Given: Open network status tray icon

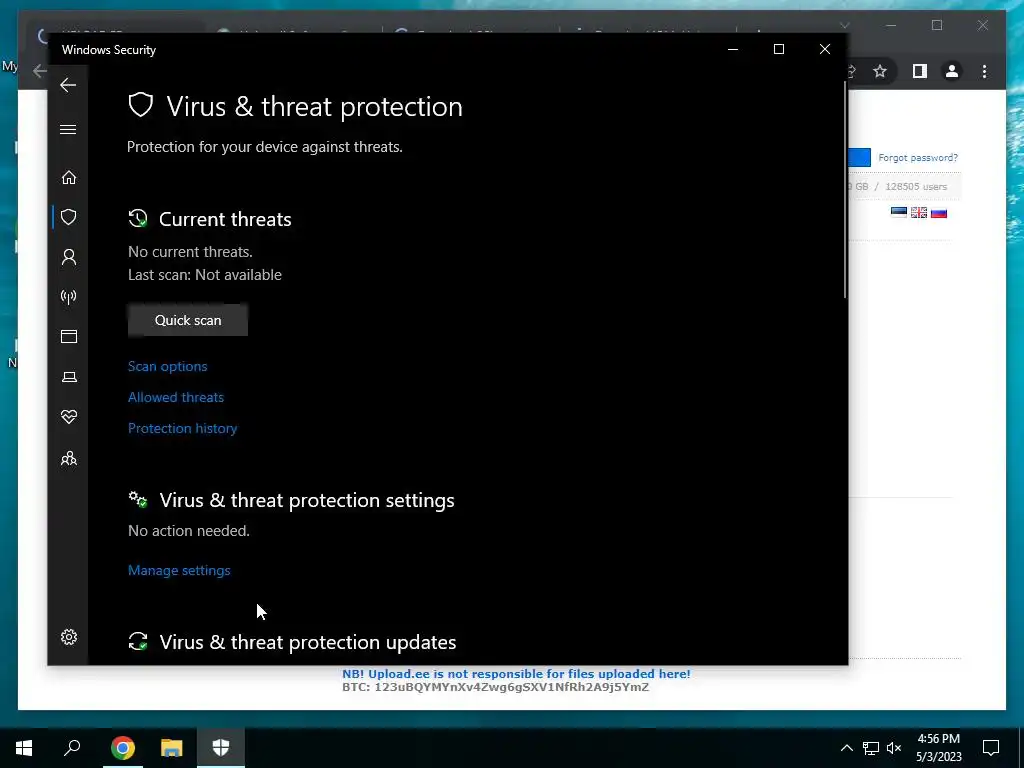Looking at the screenshot, I should pyautogui.click(x=871, y=748).
